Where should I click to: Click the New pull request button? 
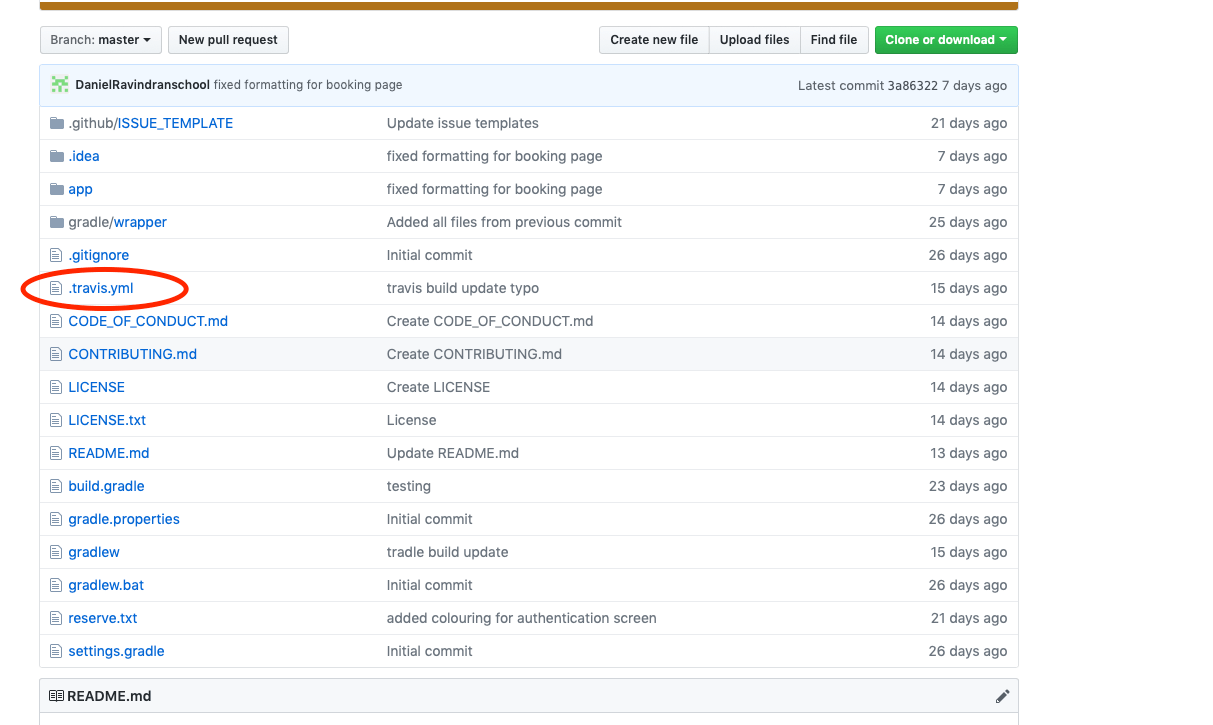(x=228, y=40)
